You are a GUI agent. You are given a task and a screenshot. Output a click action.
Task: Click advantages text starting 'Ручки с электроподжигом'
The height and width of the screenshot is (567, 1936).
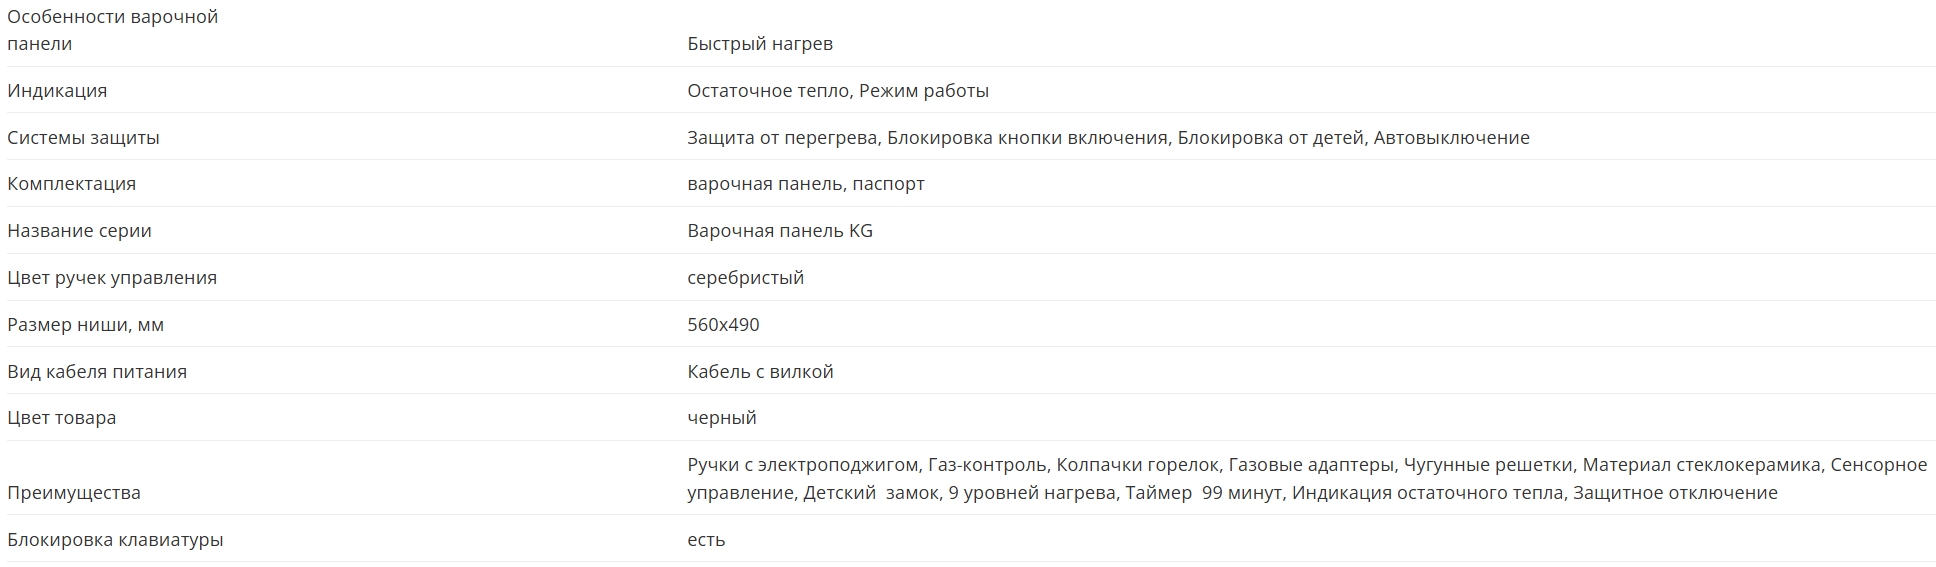click(x=1307, y=479)
